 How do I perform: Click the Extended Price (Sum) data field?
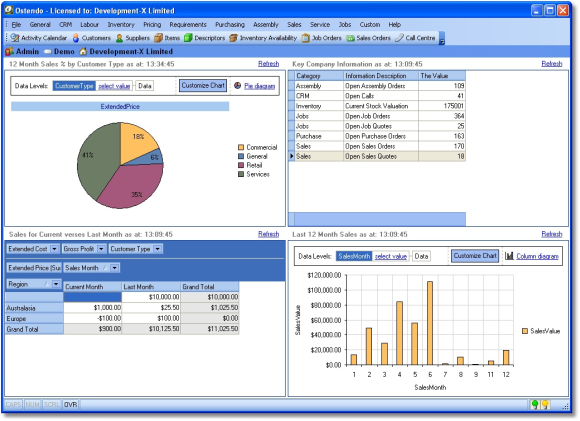[x=34, y=268]
